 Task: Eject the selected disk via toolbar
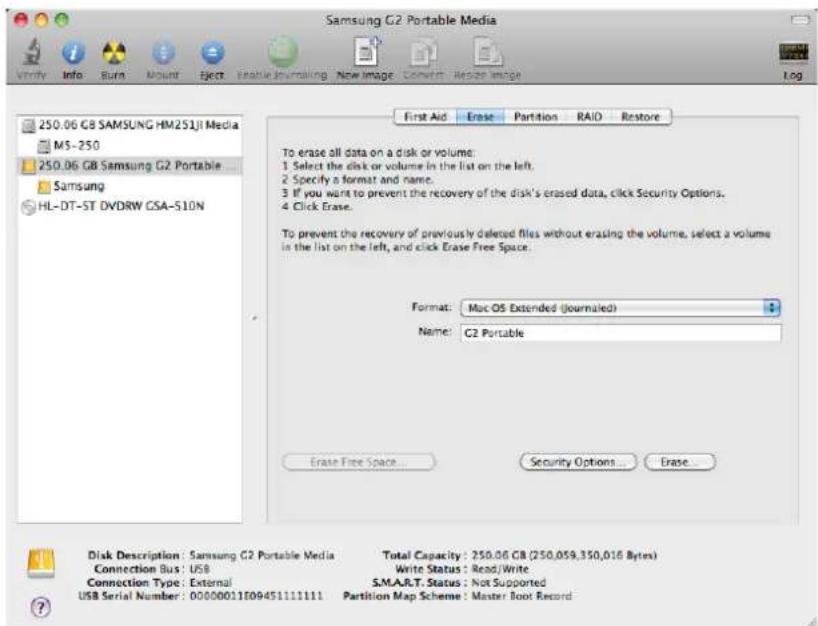coord(212,53)
